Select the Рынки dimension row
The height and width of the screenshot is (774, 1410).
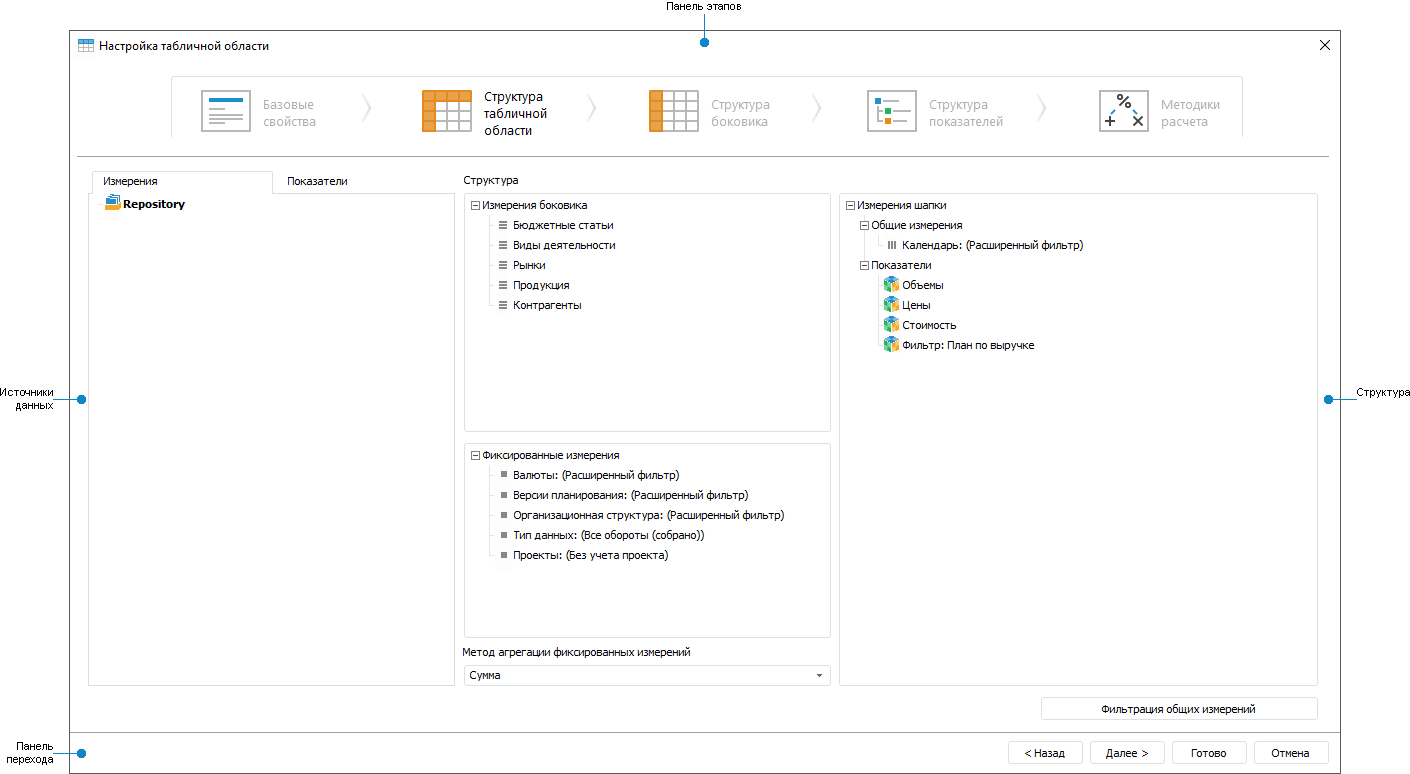click(529, 265)
